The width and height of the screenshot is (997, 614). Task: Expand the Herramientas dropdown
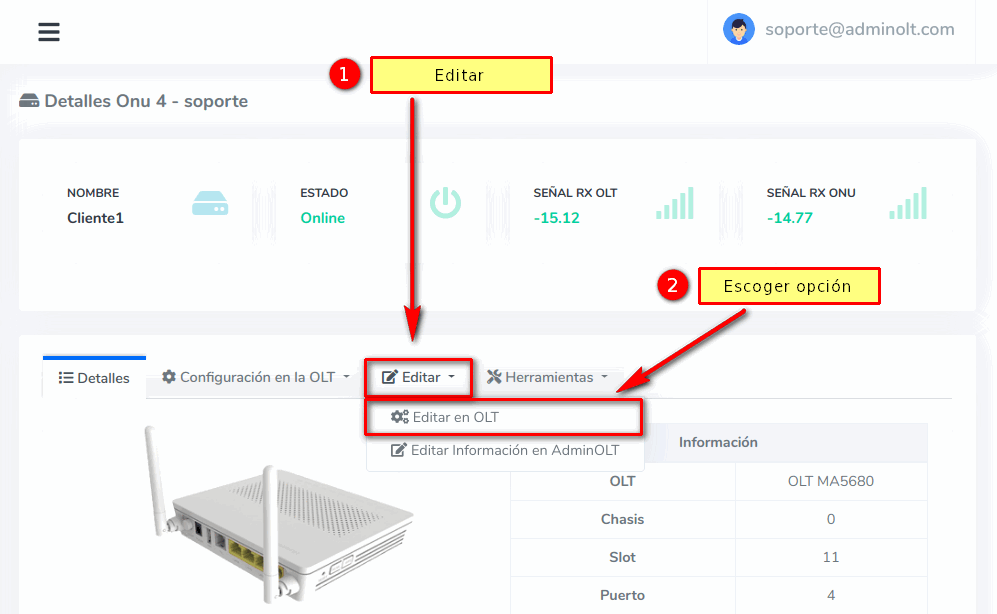(547, 377)
